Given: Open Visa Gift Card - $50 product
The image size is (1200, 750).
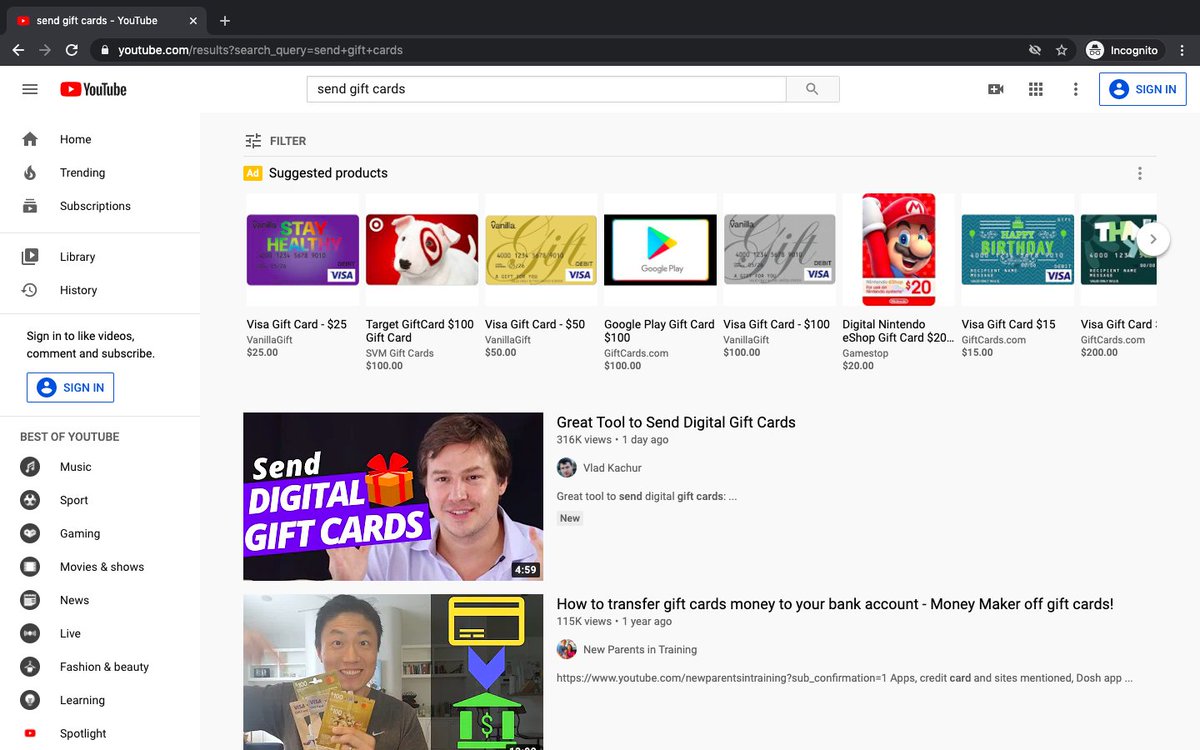Looking at the screenshot, I should pyautogui.click(x=541, y=250).
